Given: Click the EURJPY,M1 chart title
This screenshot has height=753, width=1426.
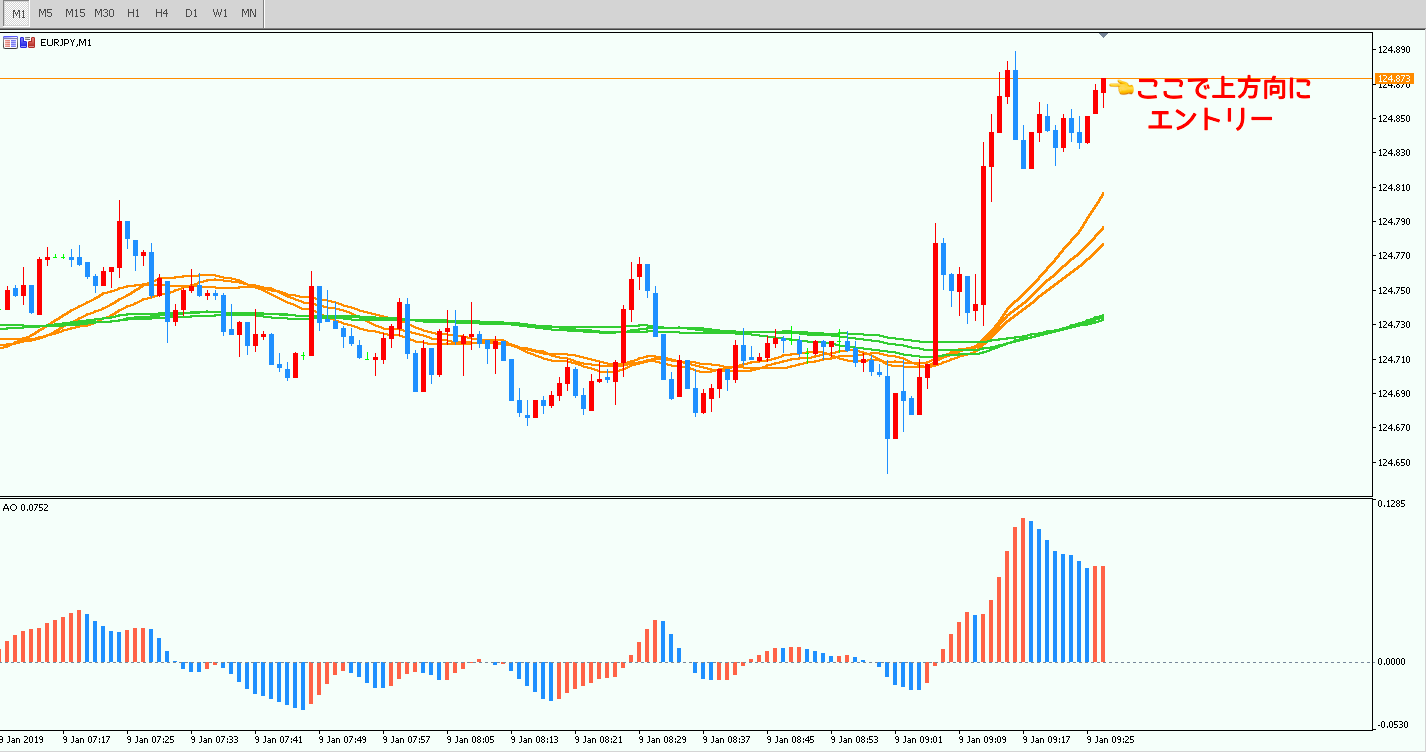Looking at the screenshot, I should 66,42.
